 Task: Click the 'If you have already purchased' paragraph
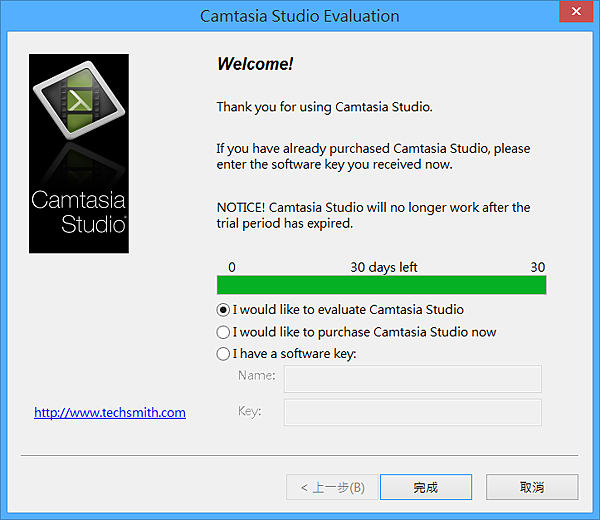(373, 156)
